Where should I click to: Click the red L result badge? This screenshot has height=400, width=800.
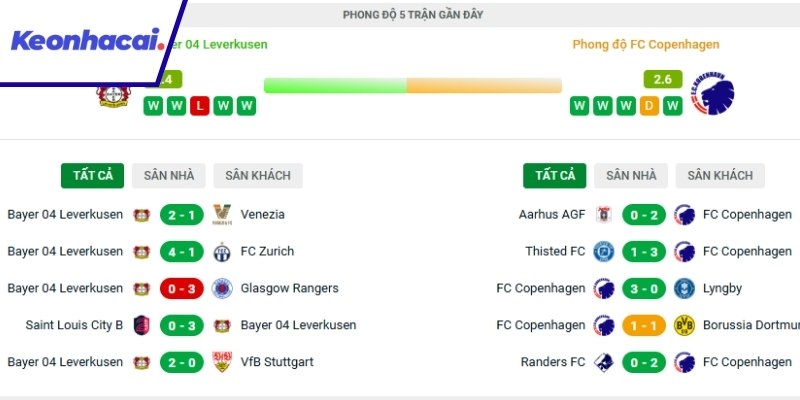coord(200,106)
